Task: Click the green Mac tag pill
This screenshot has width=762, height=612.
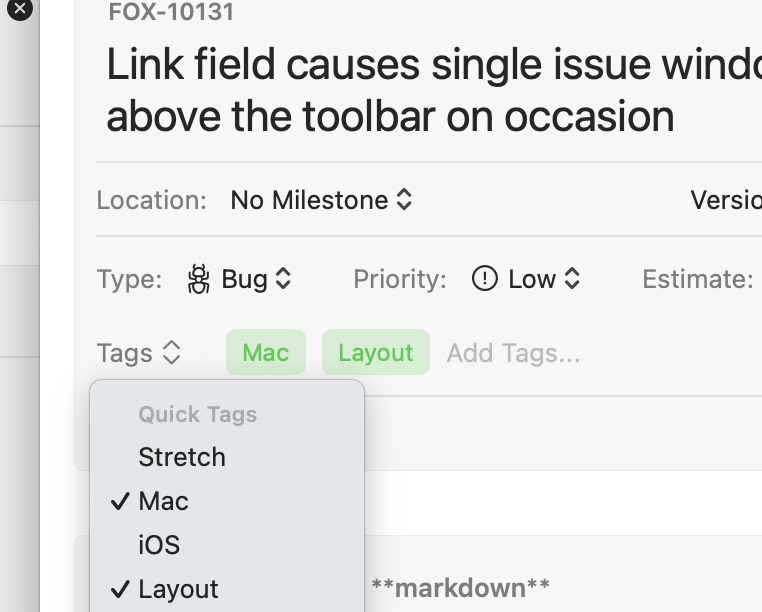Action: pos(266,353)
